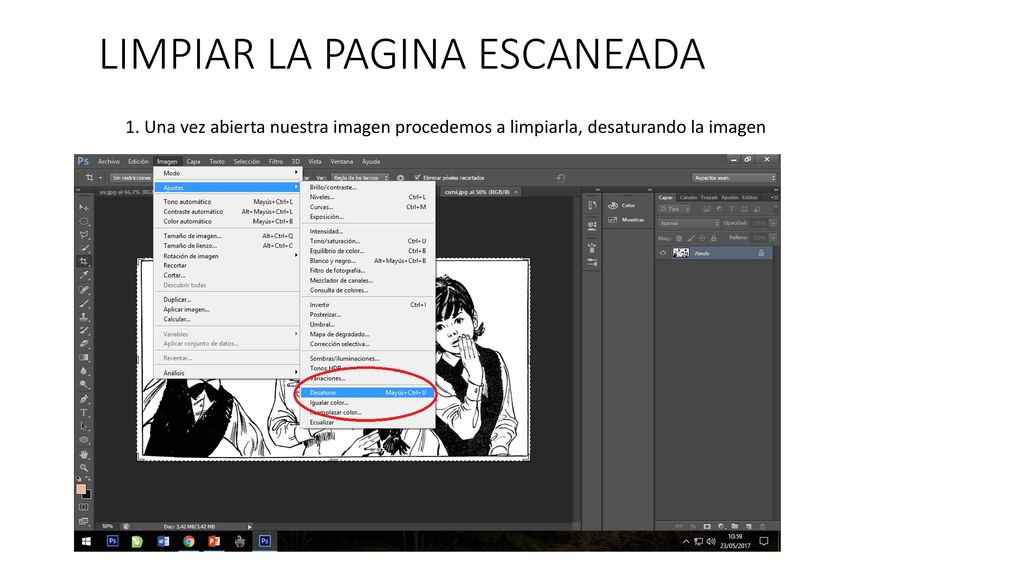Select the Crop tool in the toolbox

coord(84,262)
